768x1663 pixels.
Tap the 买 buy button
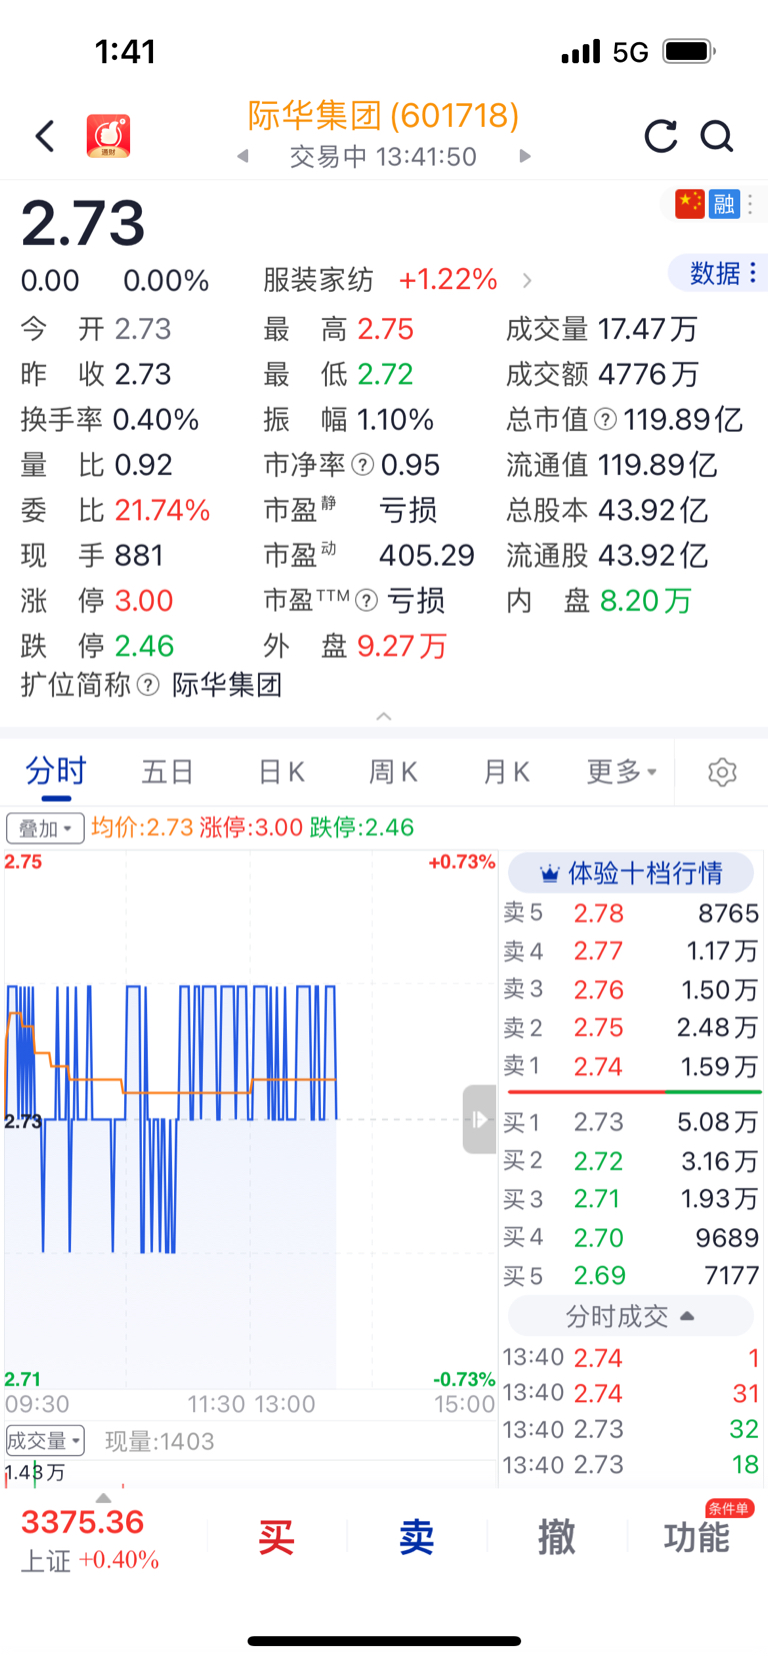(x=277, y=1537)
